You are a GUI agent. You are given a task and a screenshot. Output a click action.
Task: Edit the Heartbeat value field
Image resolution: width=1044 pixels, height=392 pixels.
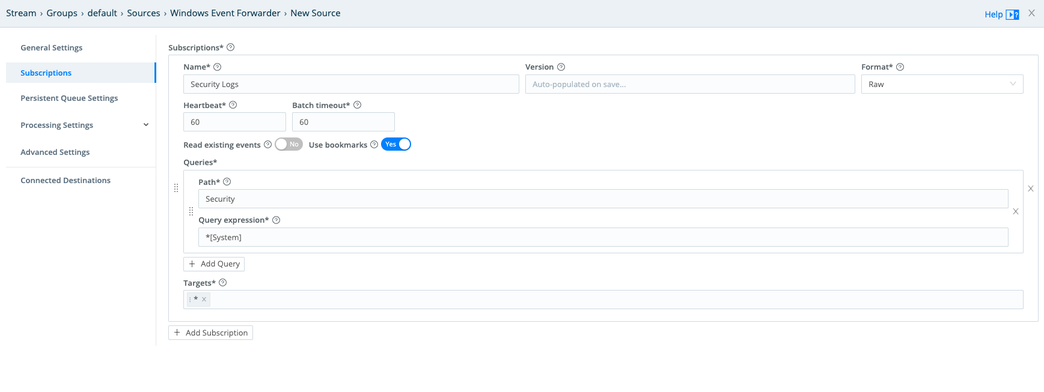tap(234, 122)
